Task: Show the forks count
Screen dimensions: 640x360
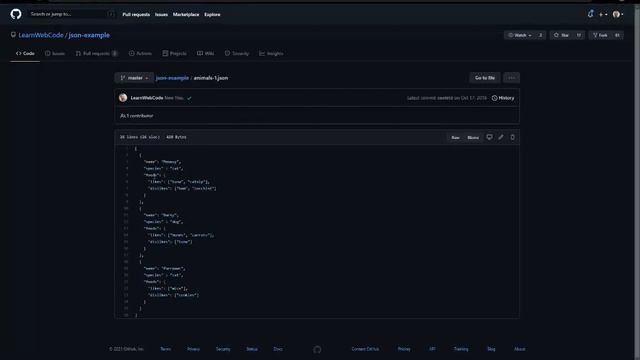Action: (617, 36)
